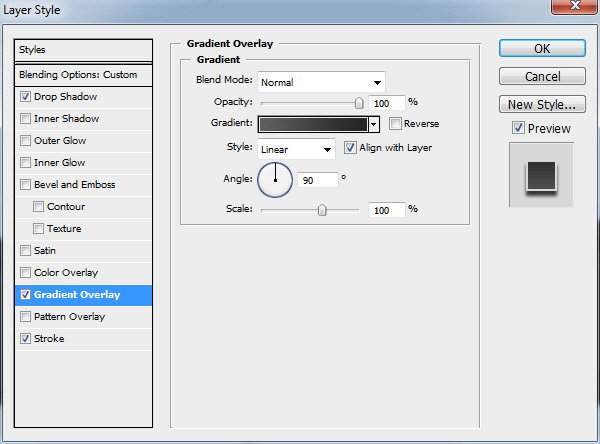600x444 pixels.
Task: Open the Style Linear dropdown
Action: click(296, 149)
